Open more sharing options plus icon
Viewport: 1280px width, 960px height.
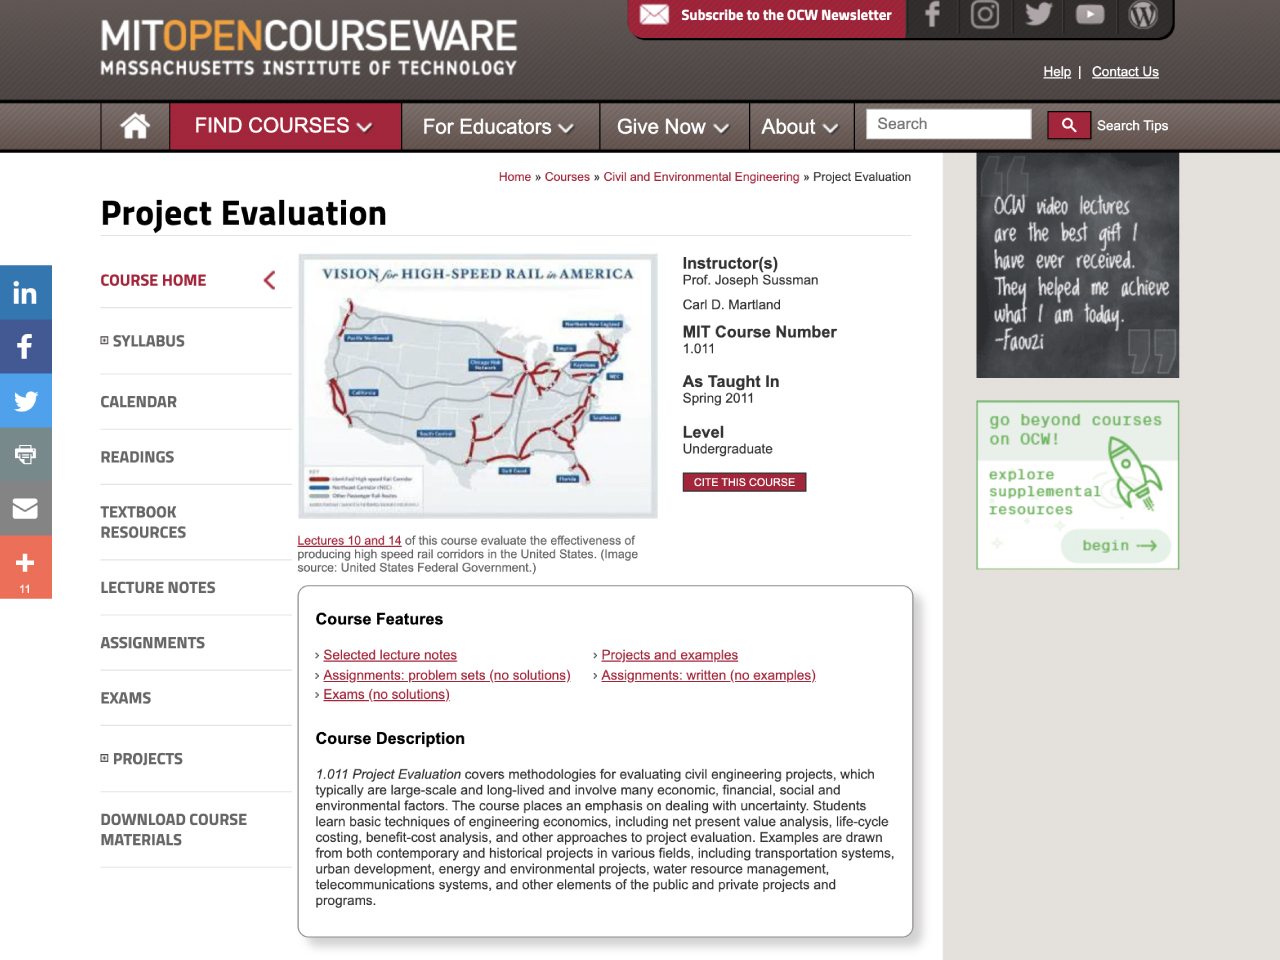(x=26, y=567)
